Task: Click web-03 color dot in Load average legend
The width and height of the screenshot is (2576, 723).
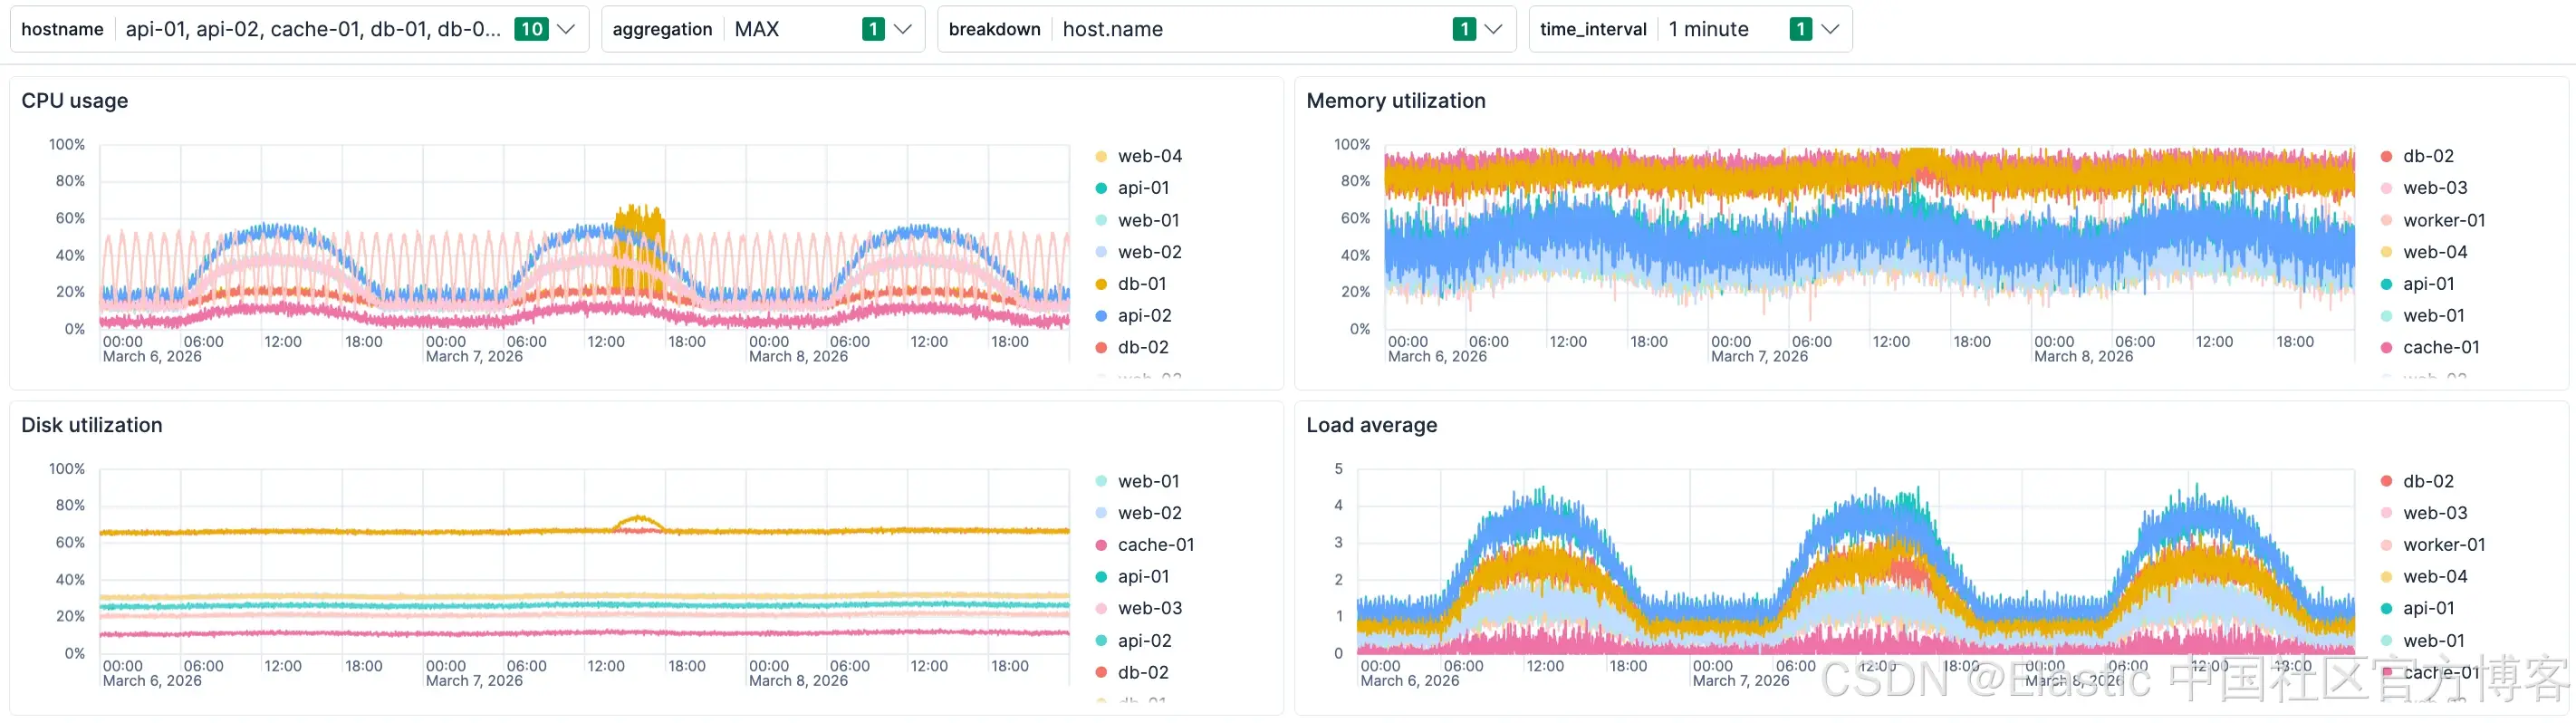Action: [x=2386, y=513]
